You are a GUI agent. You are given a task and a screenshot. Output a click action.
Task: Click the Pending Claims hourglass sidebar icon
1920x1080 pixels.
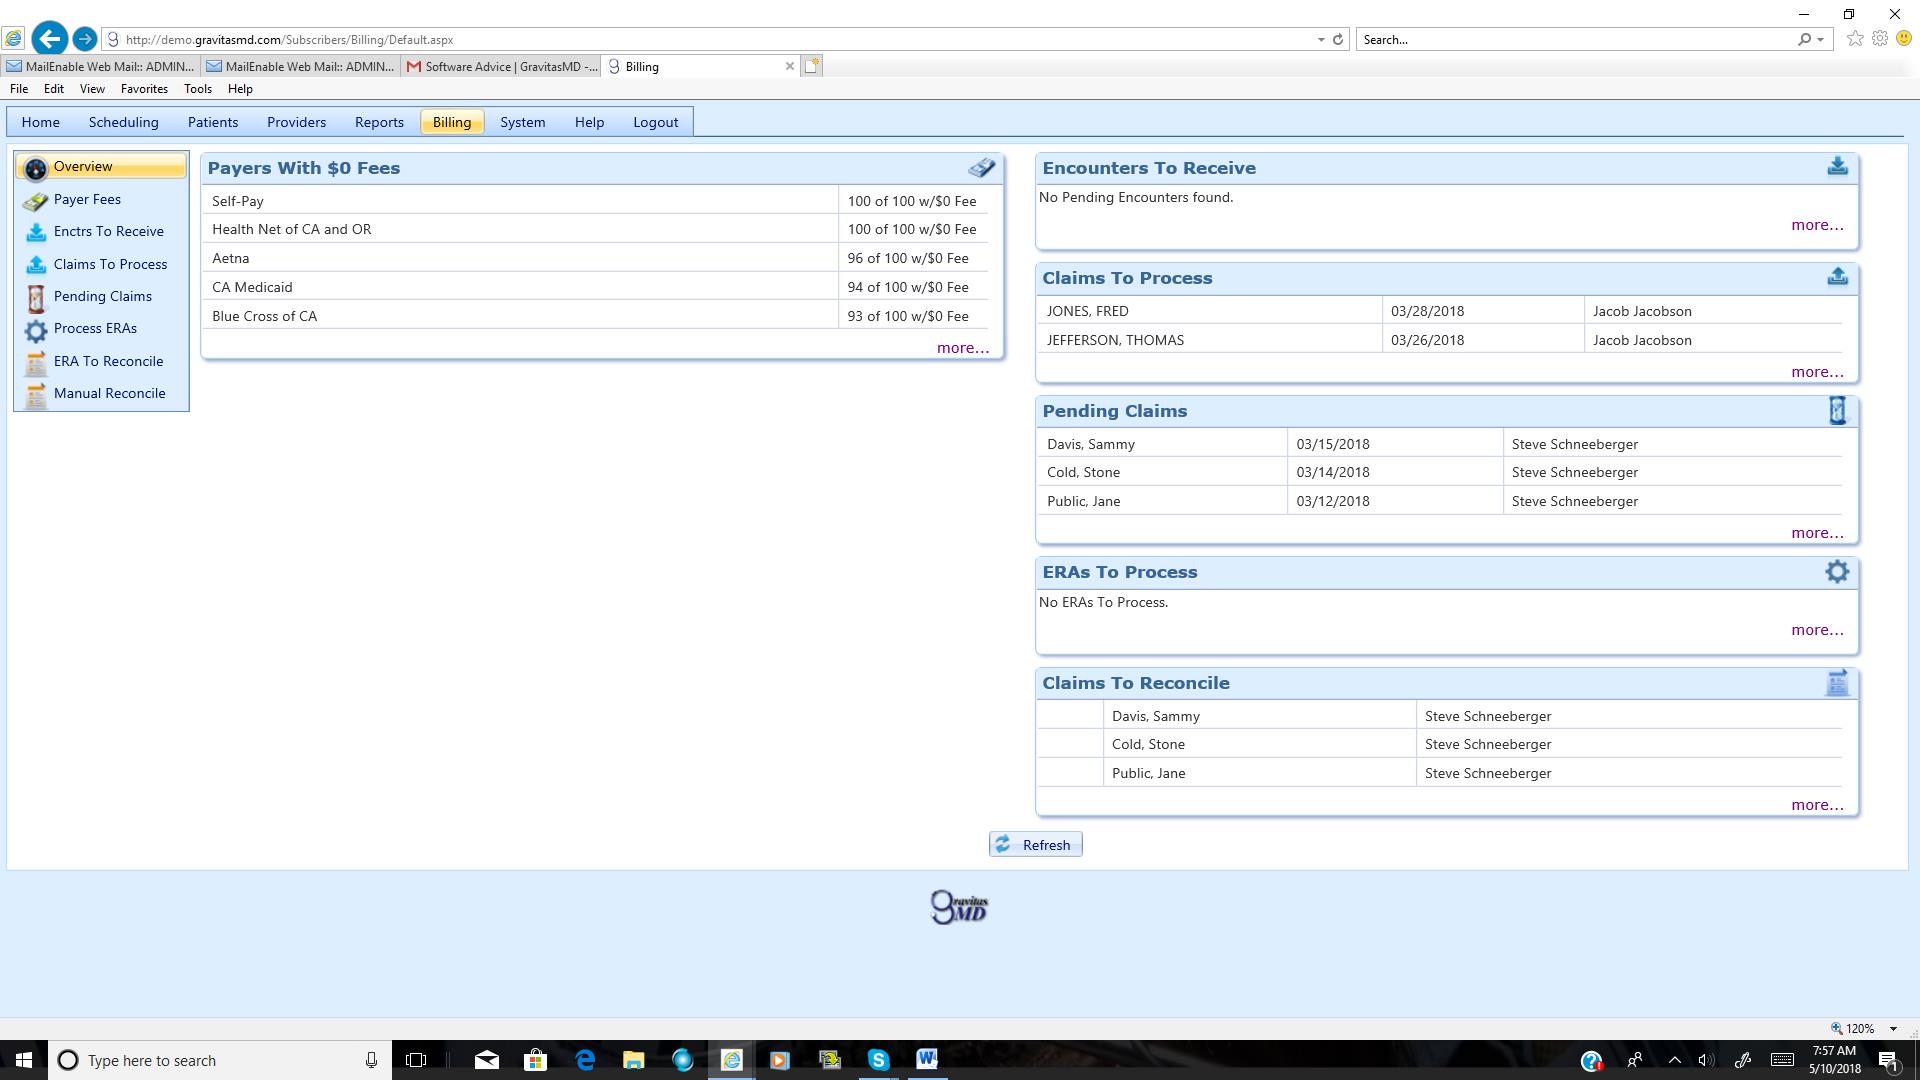[x=36, y=297]
